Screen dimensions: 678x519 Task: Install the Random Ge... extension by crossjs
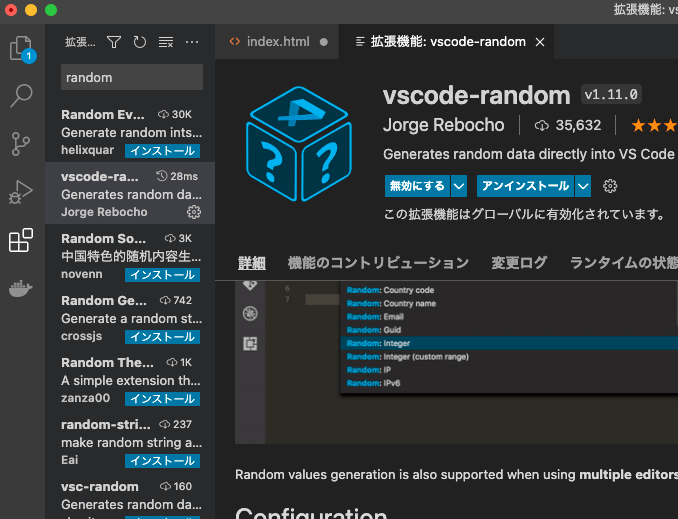[163, 337]
